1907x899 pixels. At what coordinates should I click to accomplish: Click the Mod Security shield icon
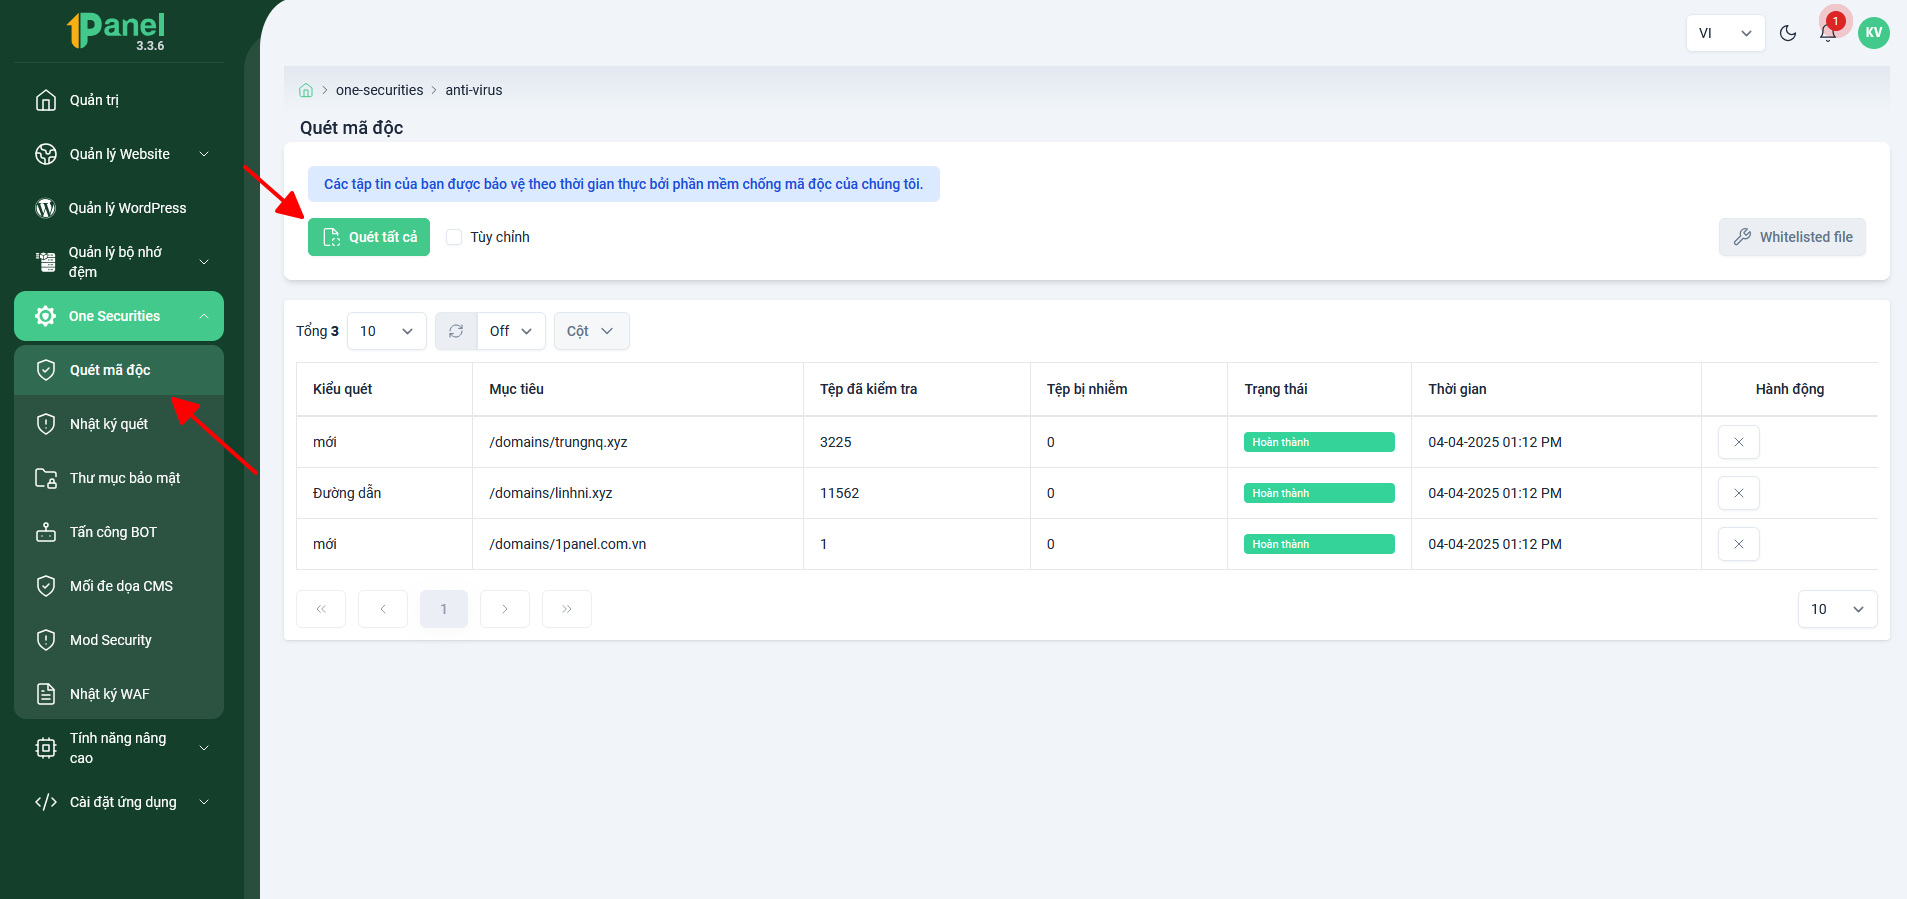coord(46,640)
